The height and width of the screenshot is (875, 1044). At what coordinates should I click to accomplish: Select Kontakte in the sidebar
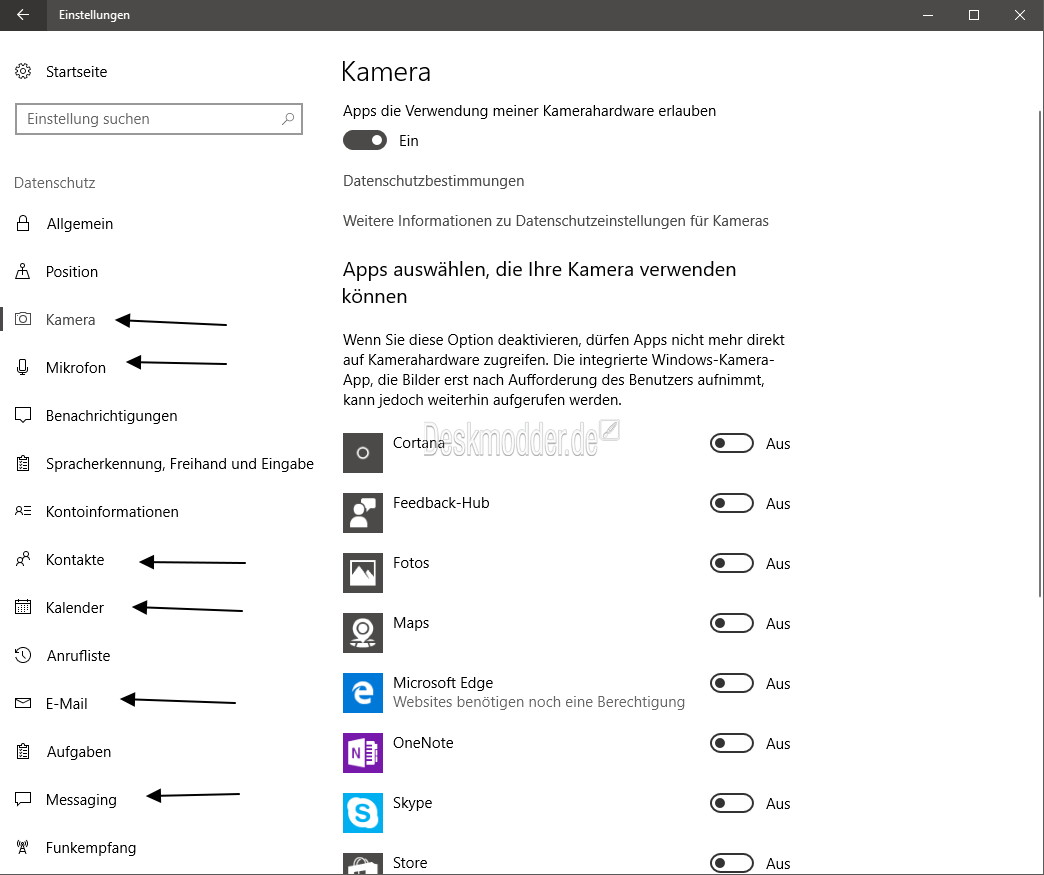pyautogui.click(x=75, y=559)
